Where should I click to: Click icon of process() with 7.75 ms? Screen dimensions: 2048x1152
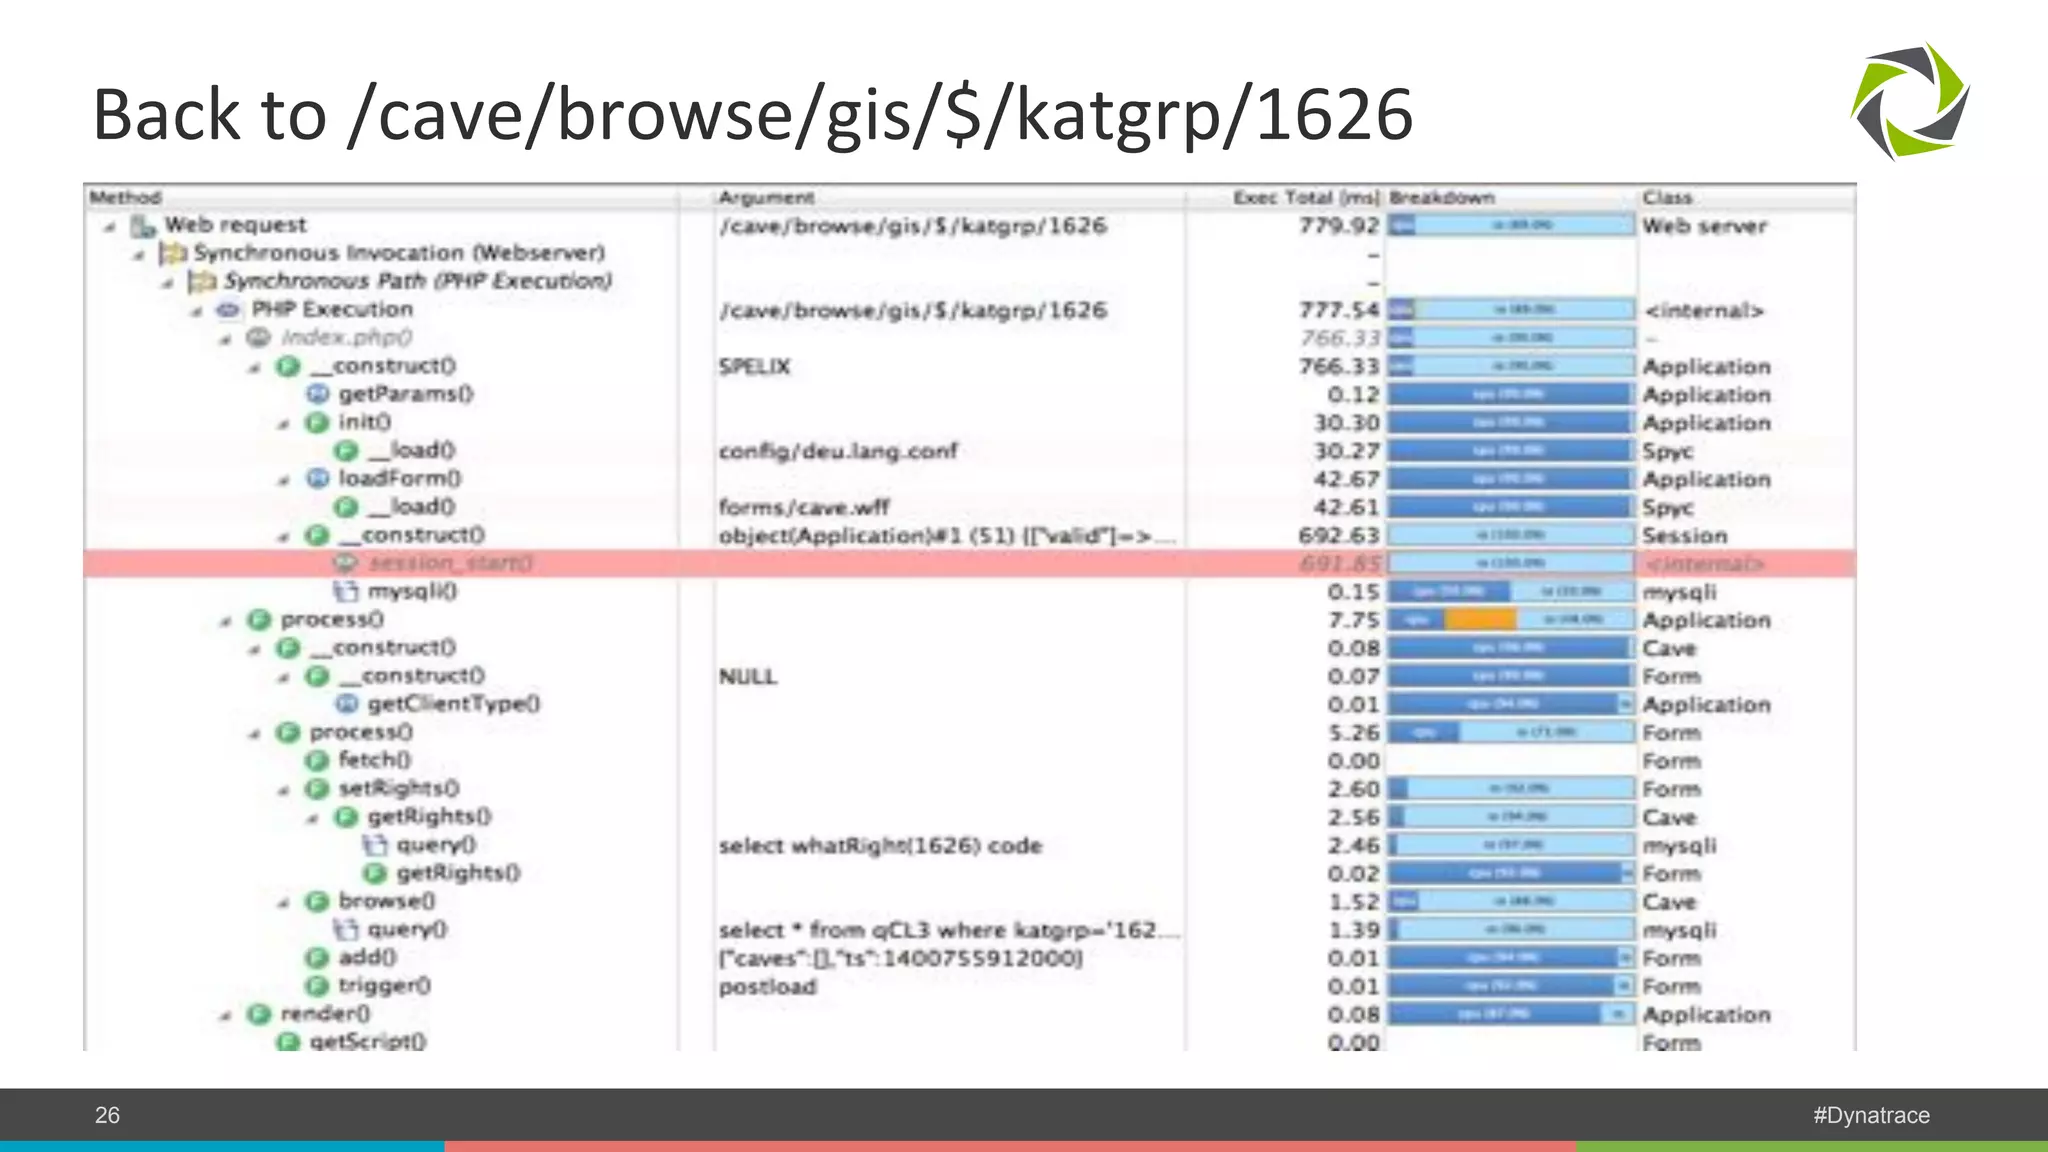pos(259,620)
